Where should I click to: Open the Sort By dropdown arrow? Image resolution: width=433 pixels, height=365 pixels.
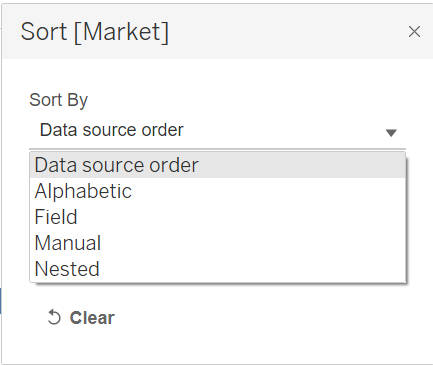click(x=391, y=133)
